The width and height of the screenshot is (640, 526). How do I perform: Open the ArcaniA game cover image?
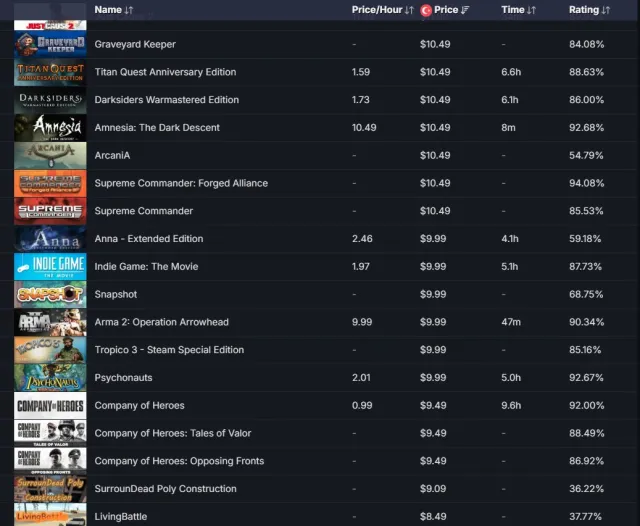[50, 155]
